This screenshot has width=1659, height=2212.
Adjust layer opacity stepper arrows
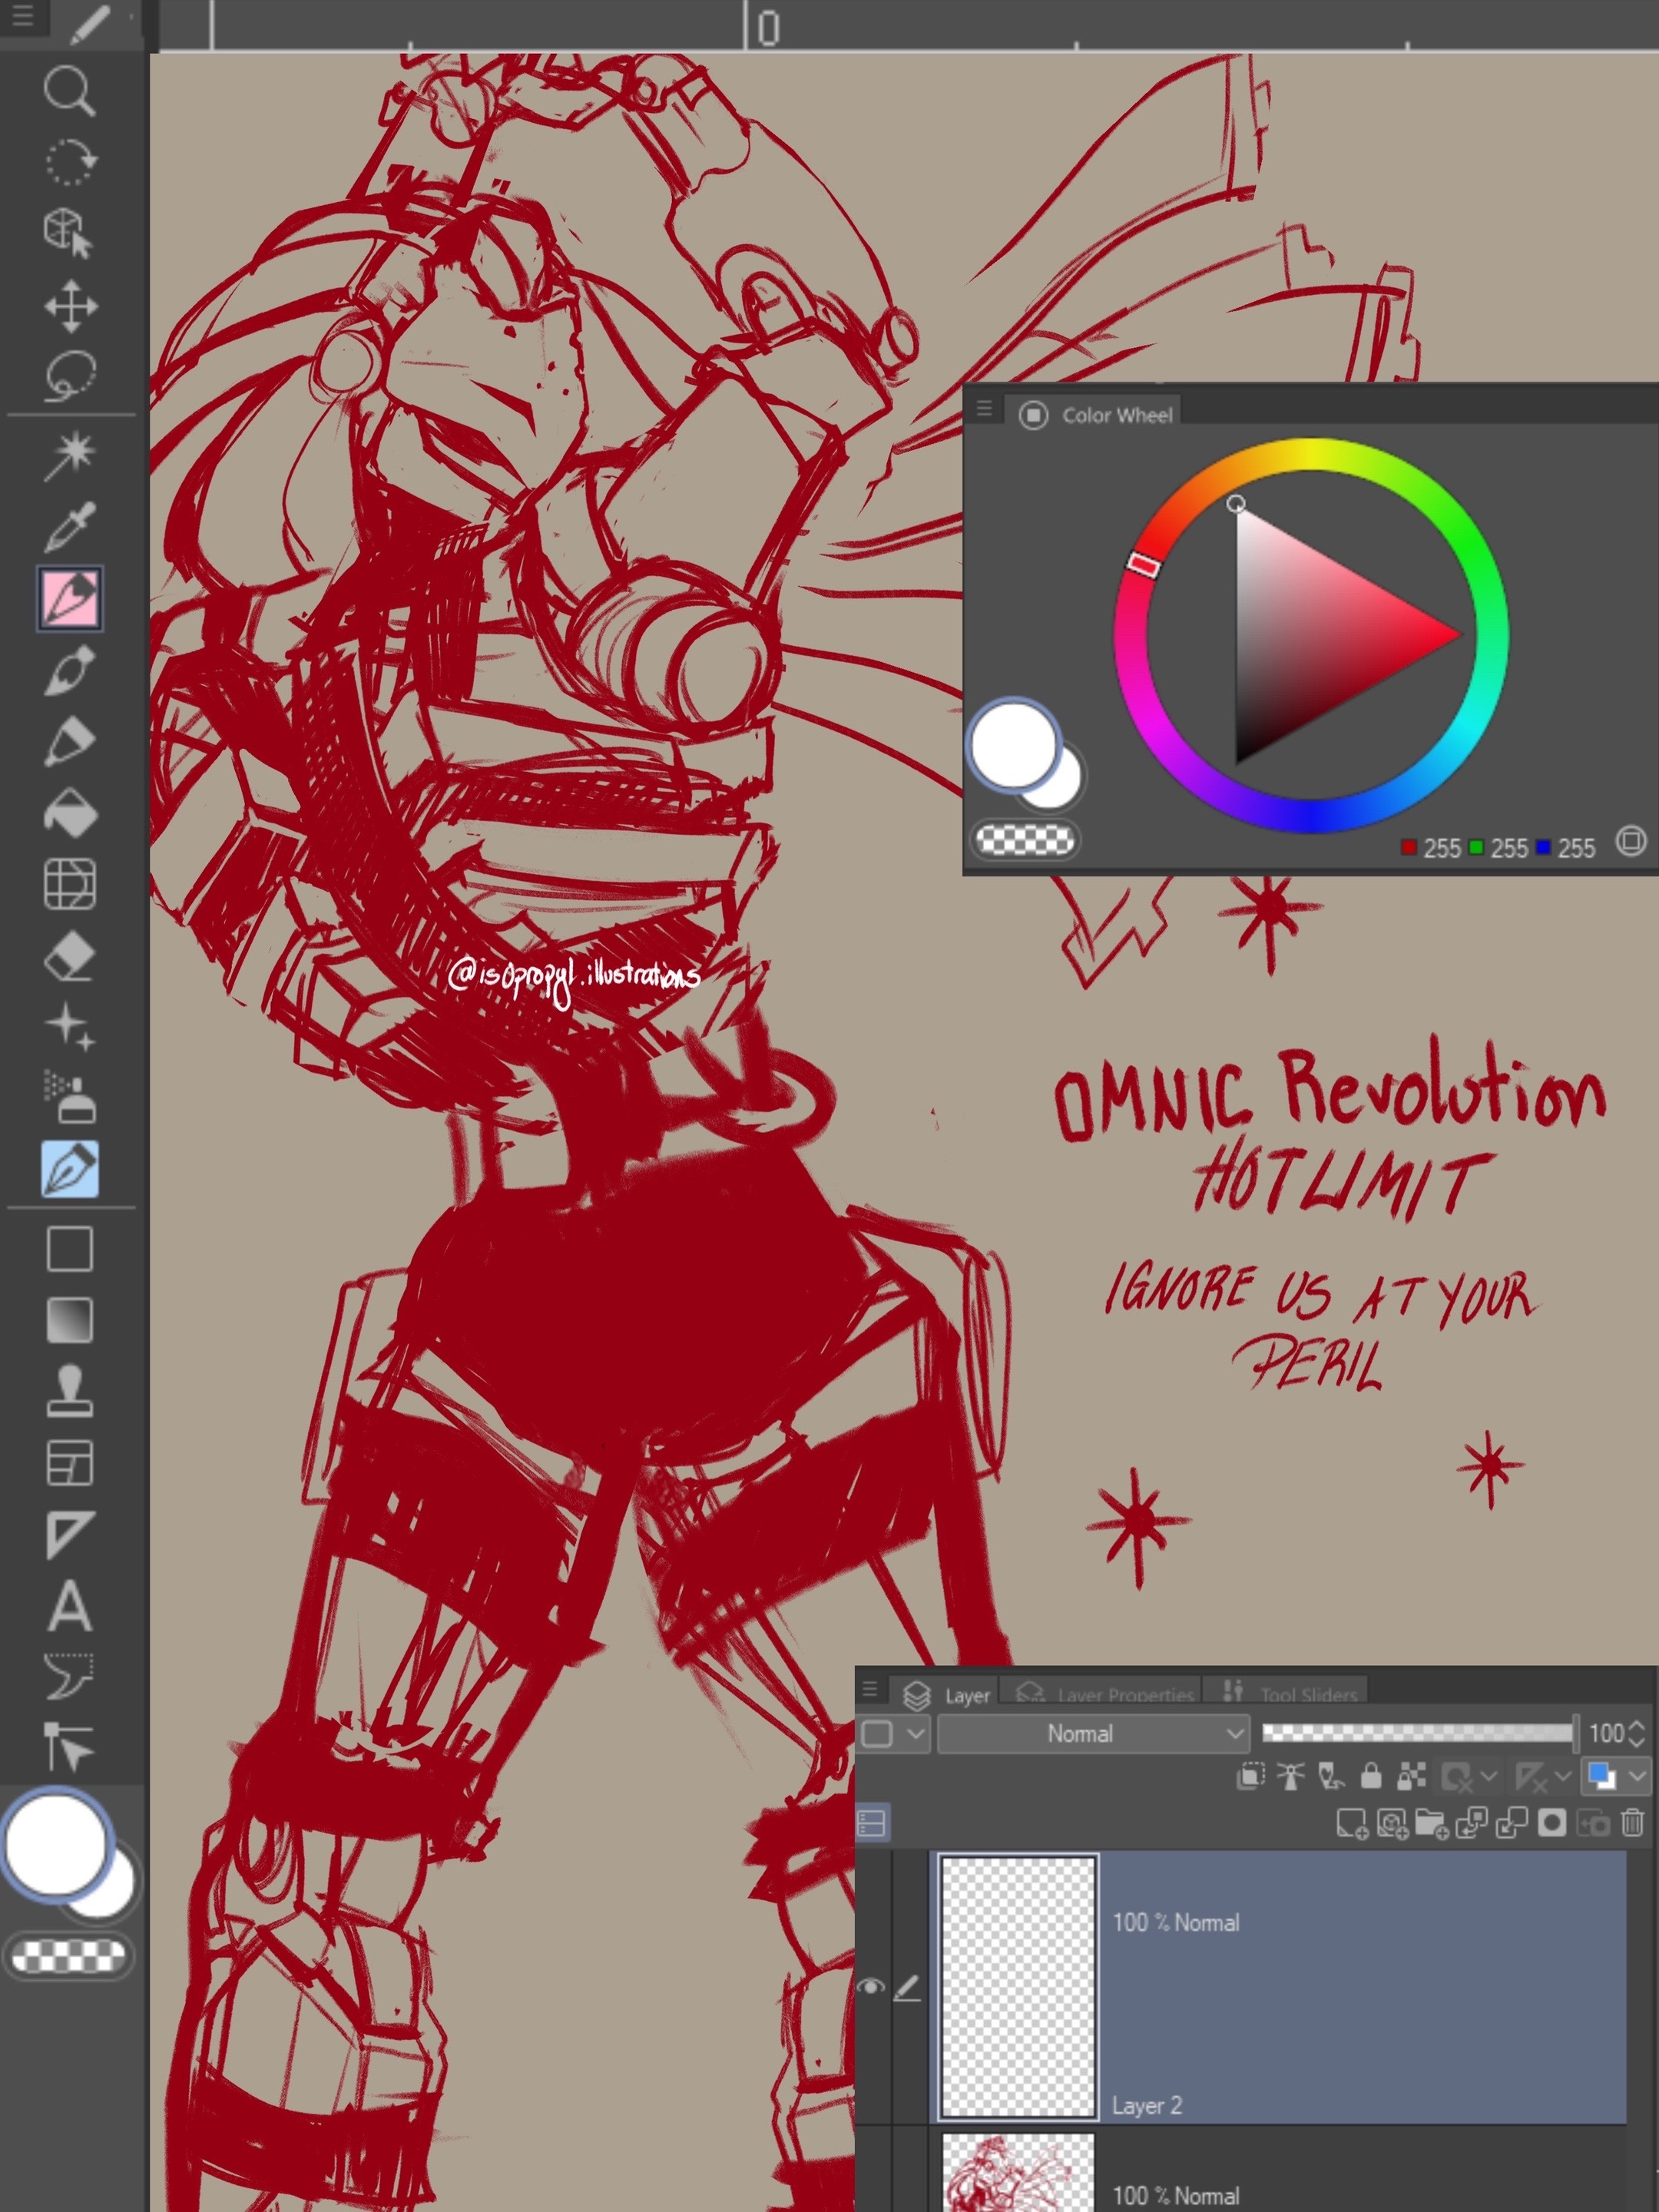[x=1637, y=1733]
